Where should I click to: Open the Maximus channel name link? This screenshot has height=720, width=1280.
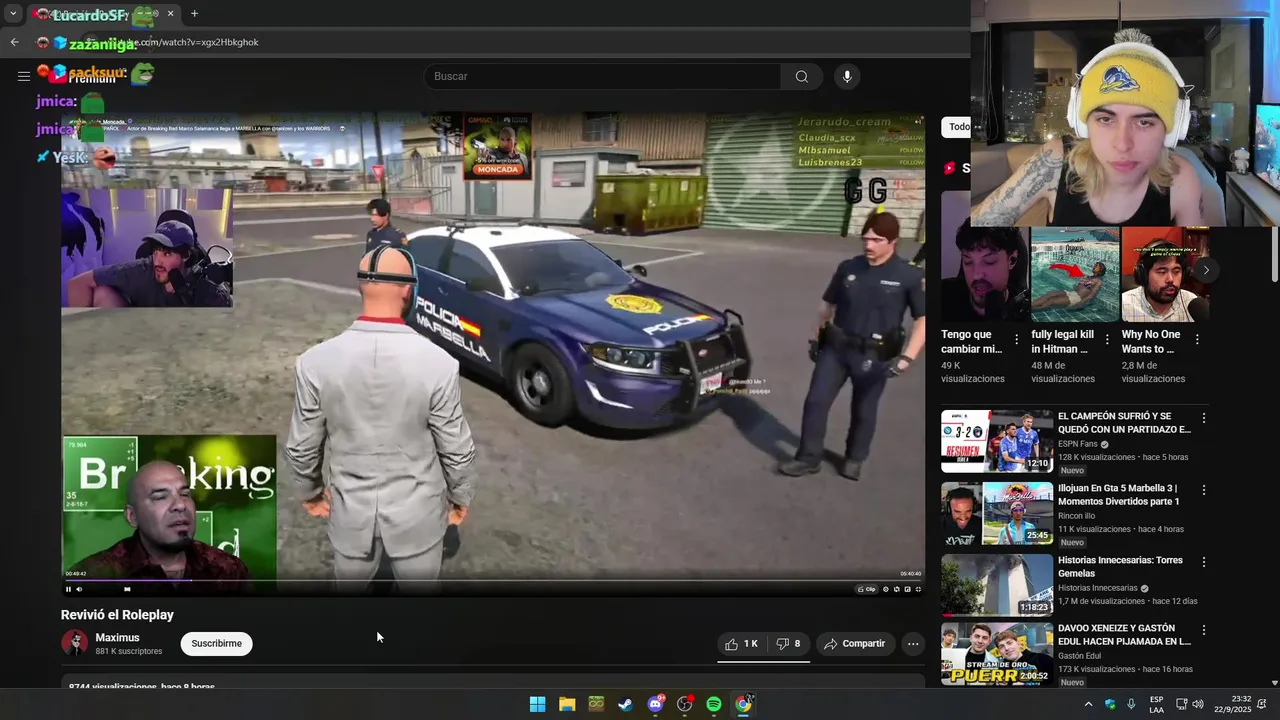coord(117,638)
